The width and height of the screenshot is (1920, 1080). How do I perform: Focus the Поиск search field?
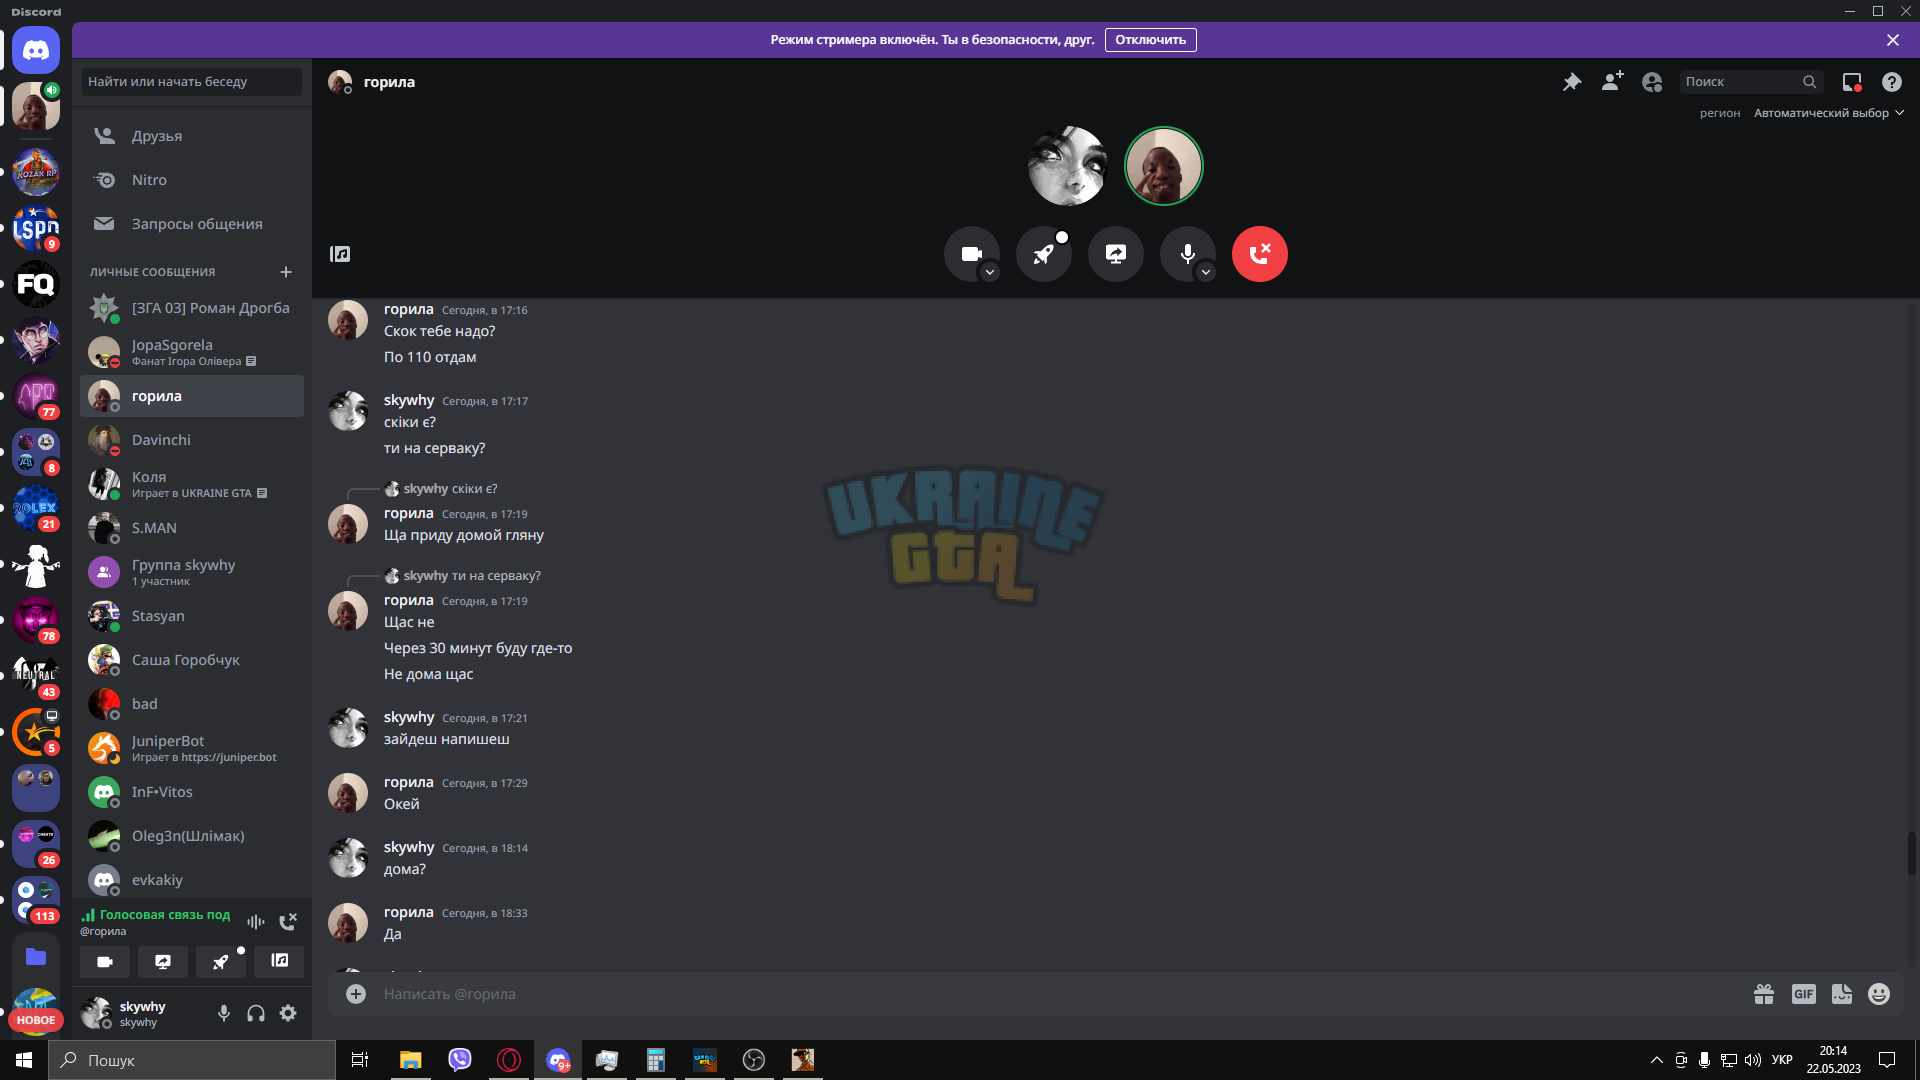pos(1752,82)
